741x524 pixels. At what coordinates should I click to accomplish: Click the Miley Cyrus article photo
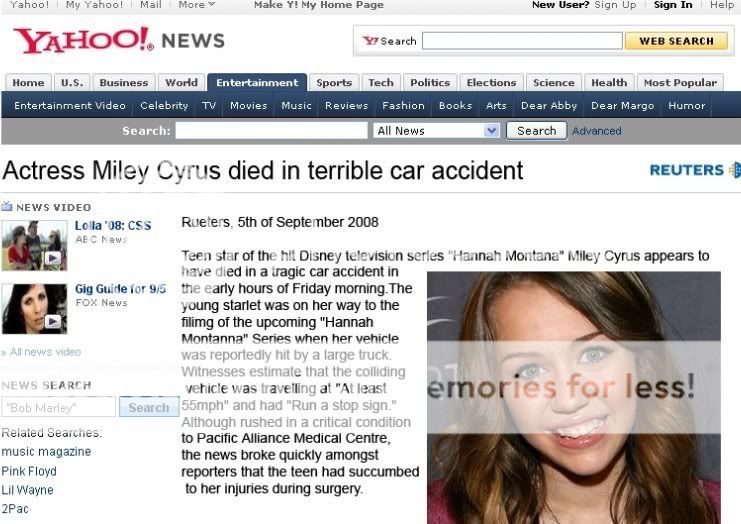point(574,397)
